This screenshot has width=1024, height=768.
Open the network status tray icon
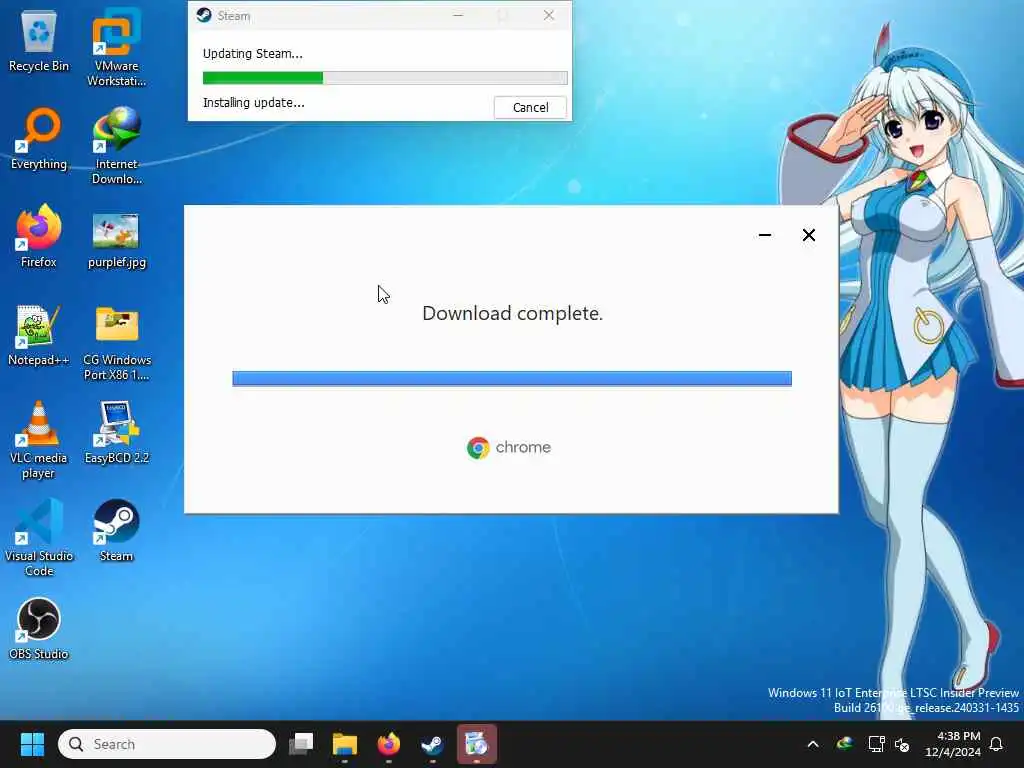[x=876, y=744]
